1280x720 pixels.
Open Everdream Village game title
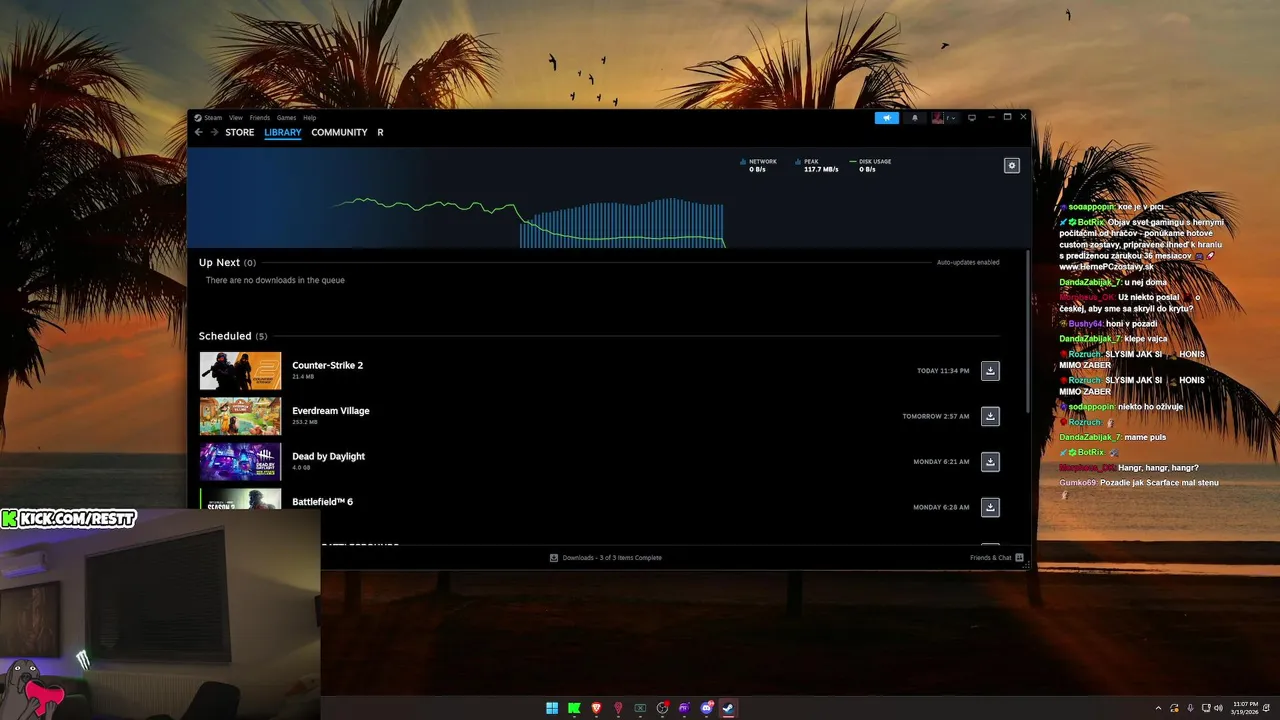coord(331,411)
